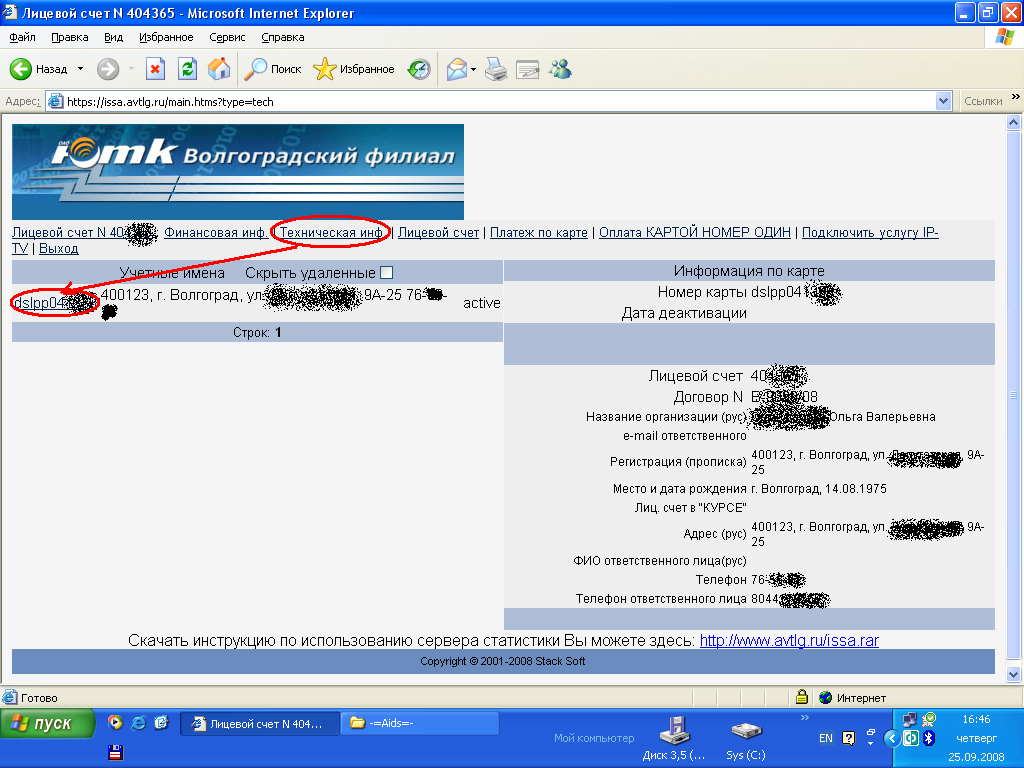Click the network computers tray icon

pyautogui.click(x=909, y=719)
